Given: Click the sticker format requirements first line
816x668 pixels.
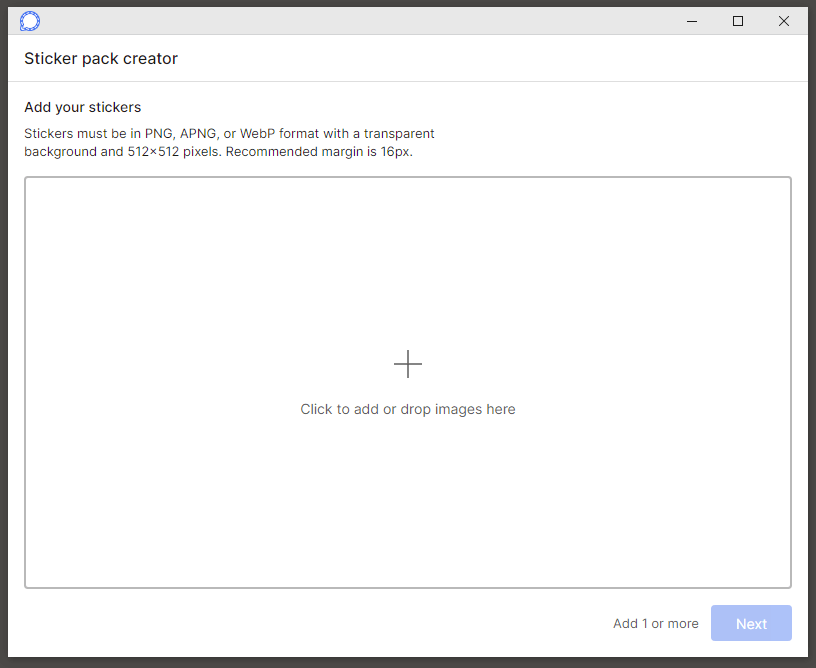Looking at the screenshot, I should click(x=229, y=133).
